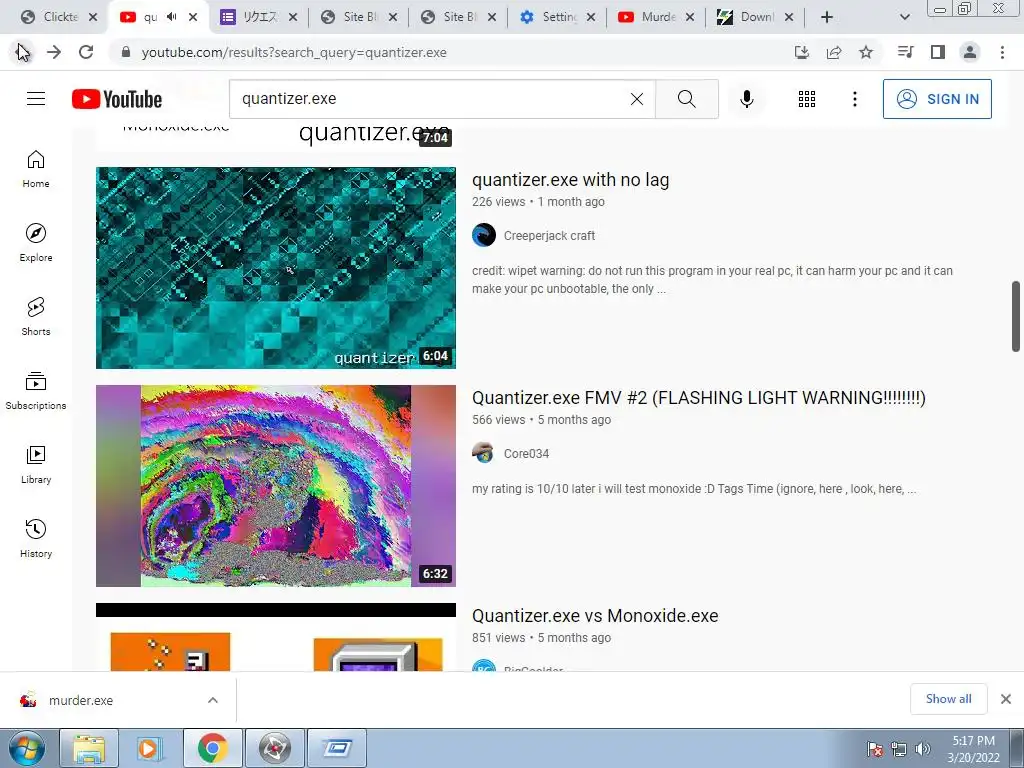The height and width of the screenshot is (768, 1024).
Task: Open Windows Explorer from the taskbar
Action: point(89,748)
